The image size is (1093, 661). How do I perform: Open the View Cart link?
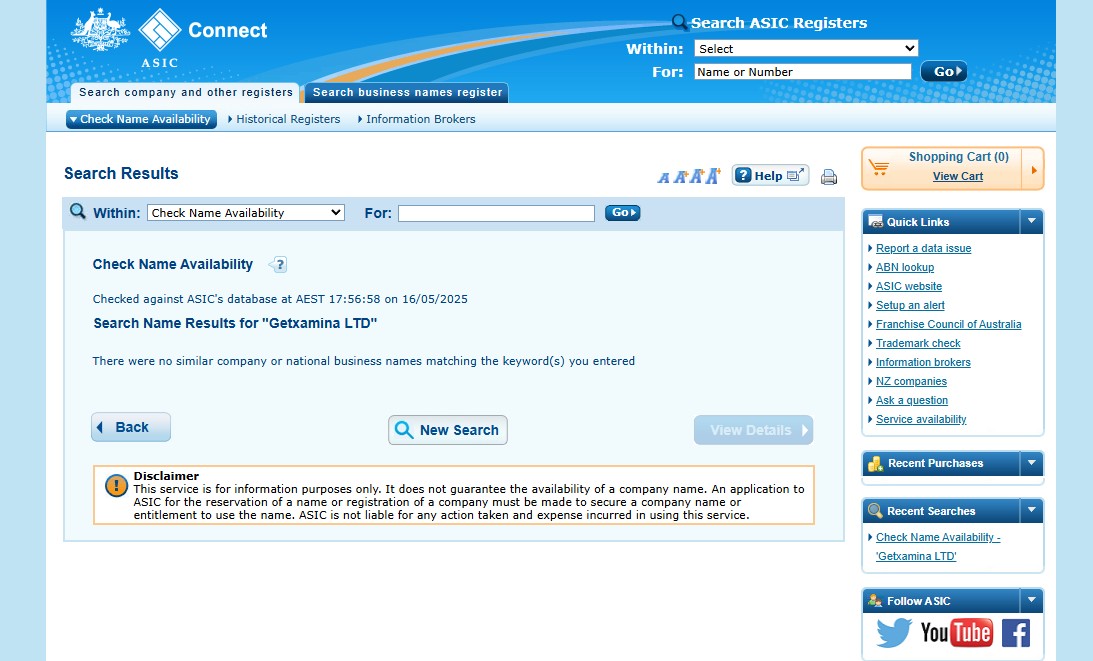coord(958,176)
